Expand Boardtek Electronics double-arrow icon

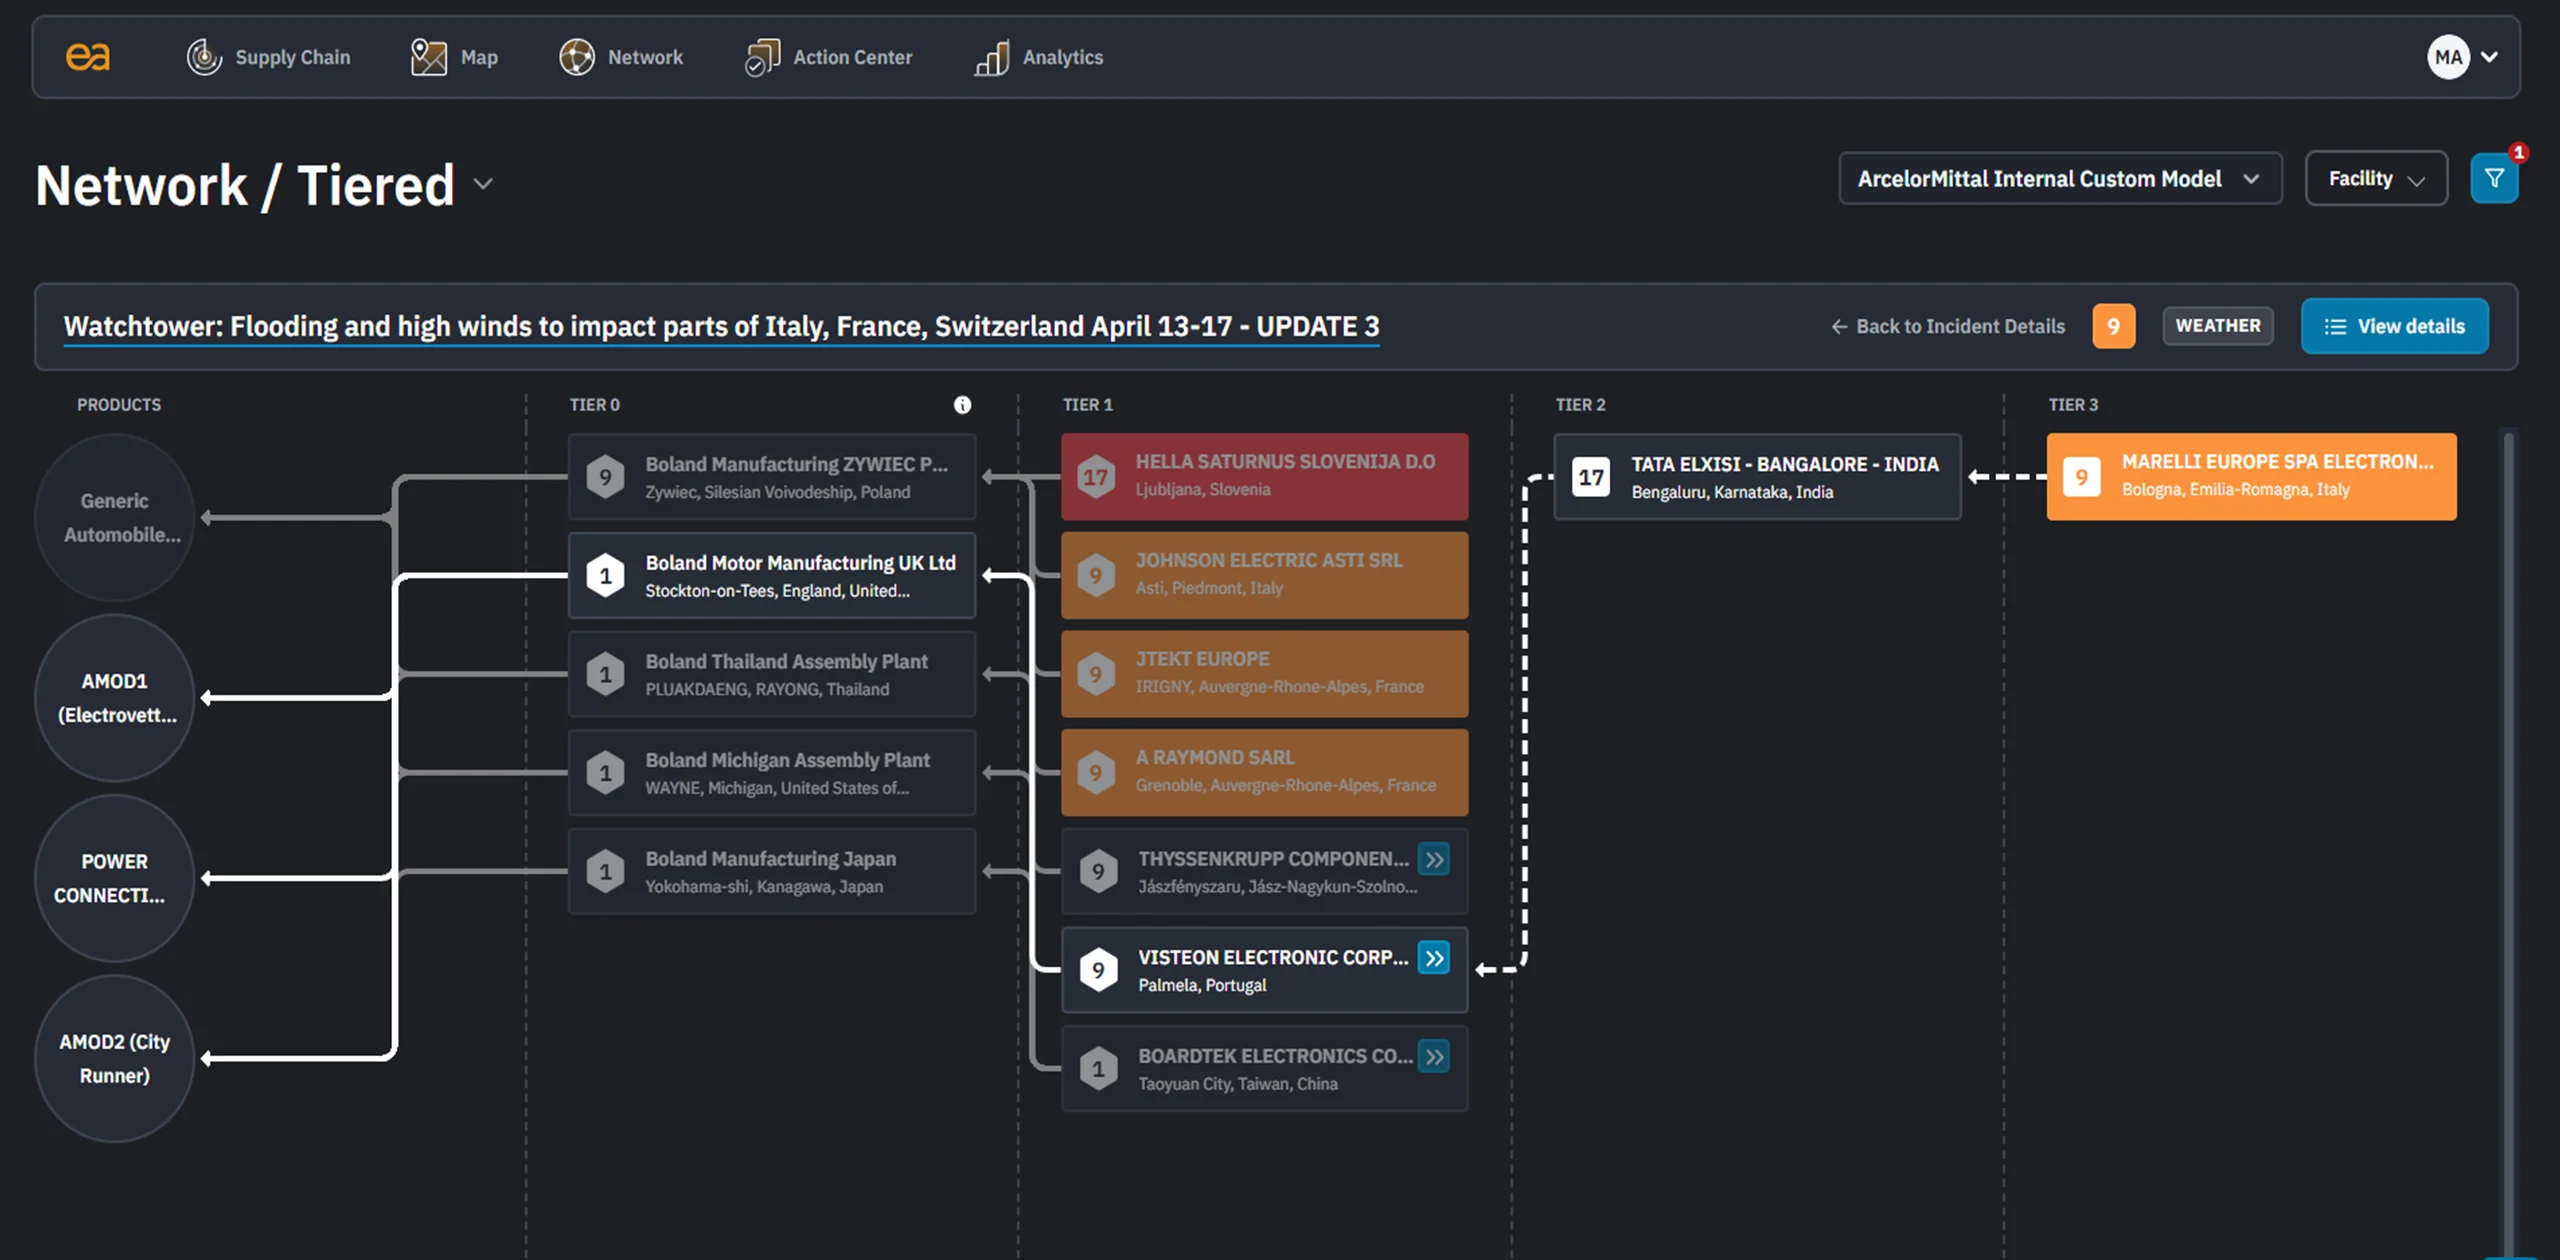pos(1434,1057)
